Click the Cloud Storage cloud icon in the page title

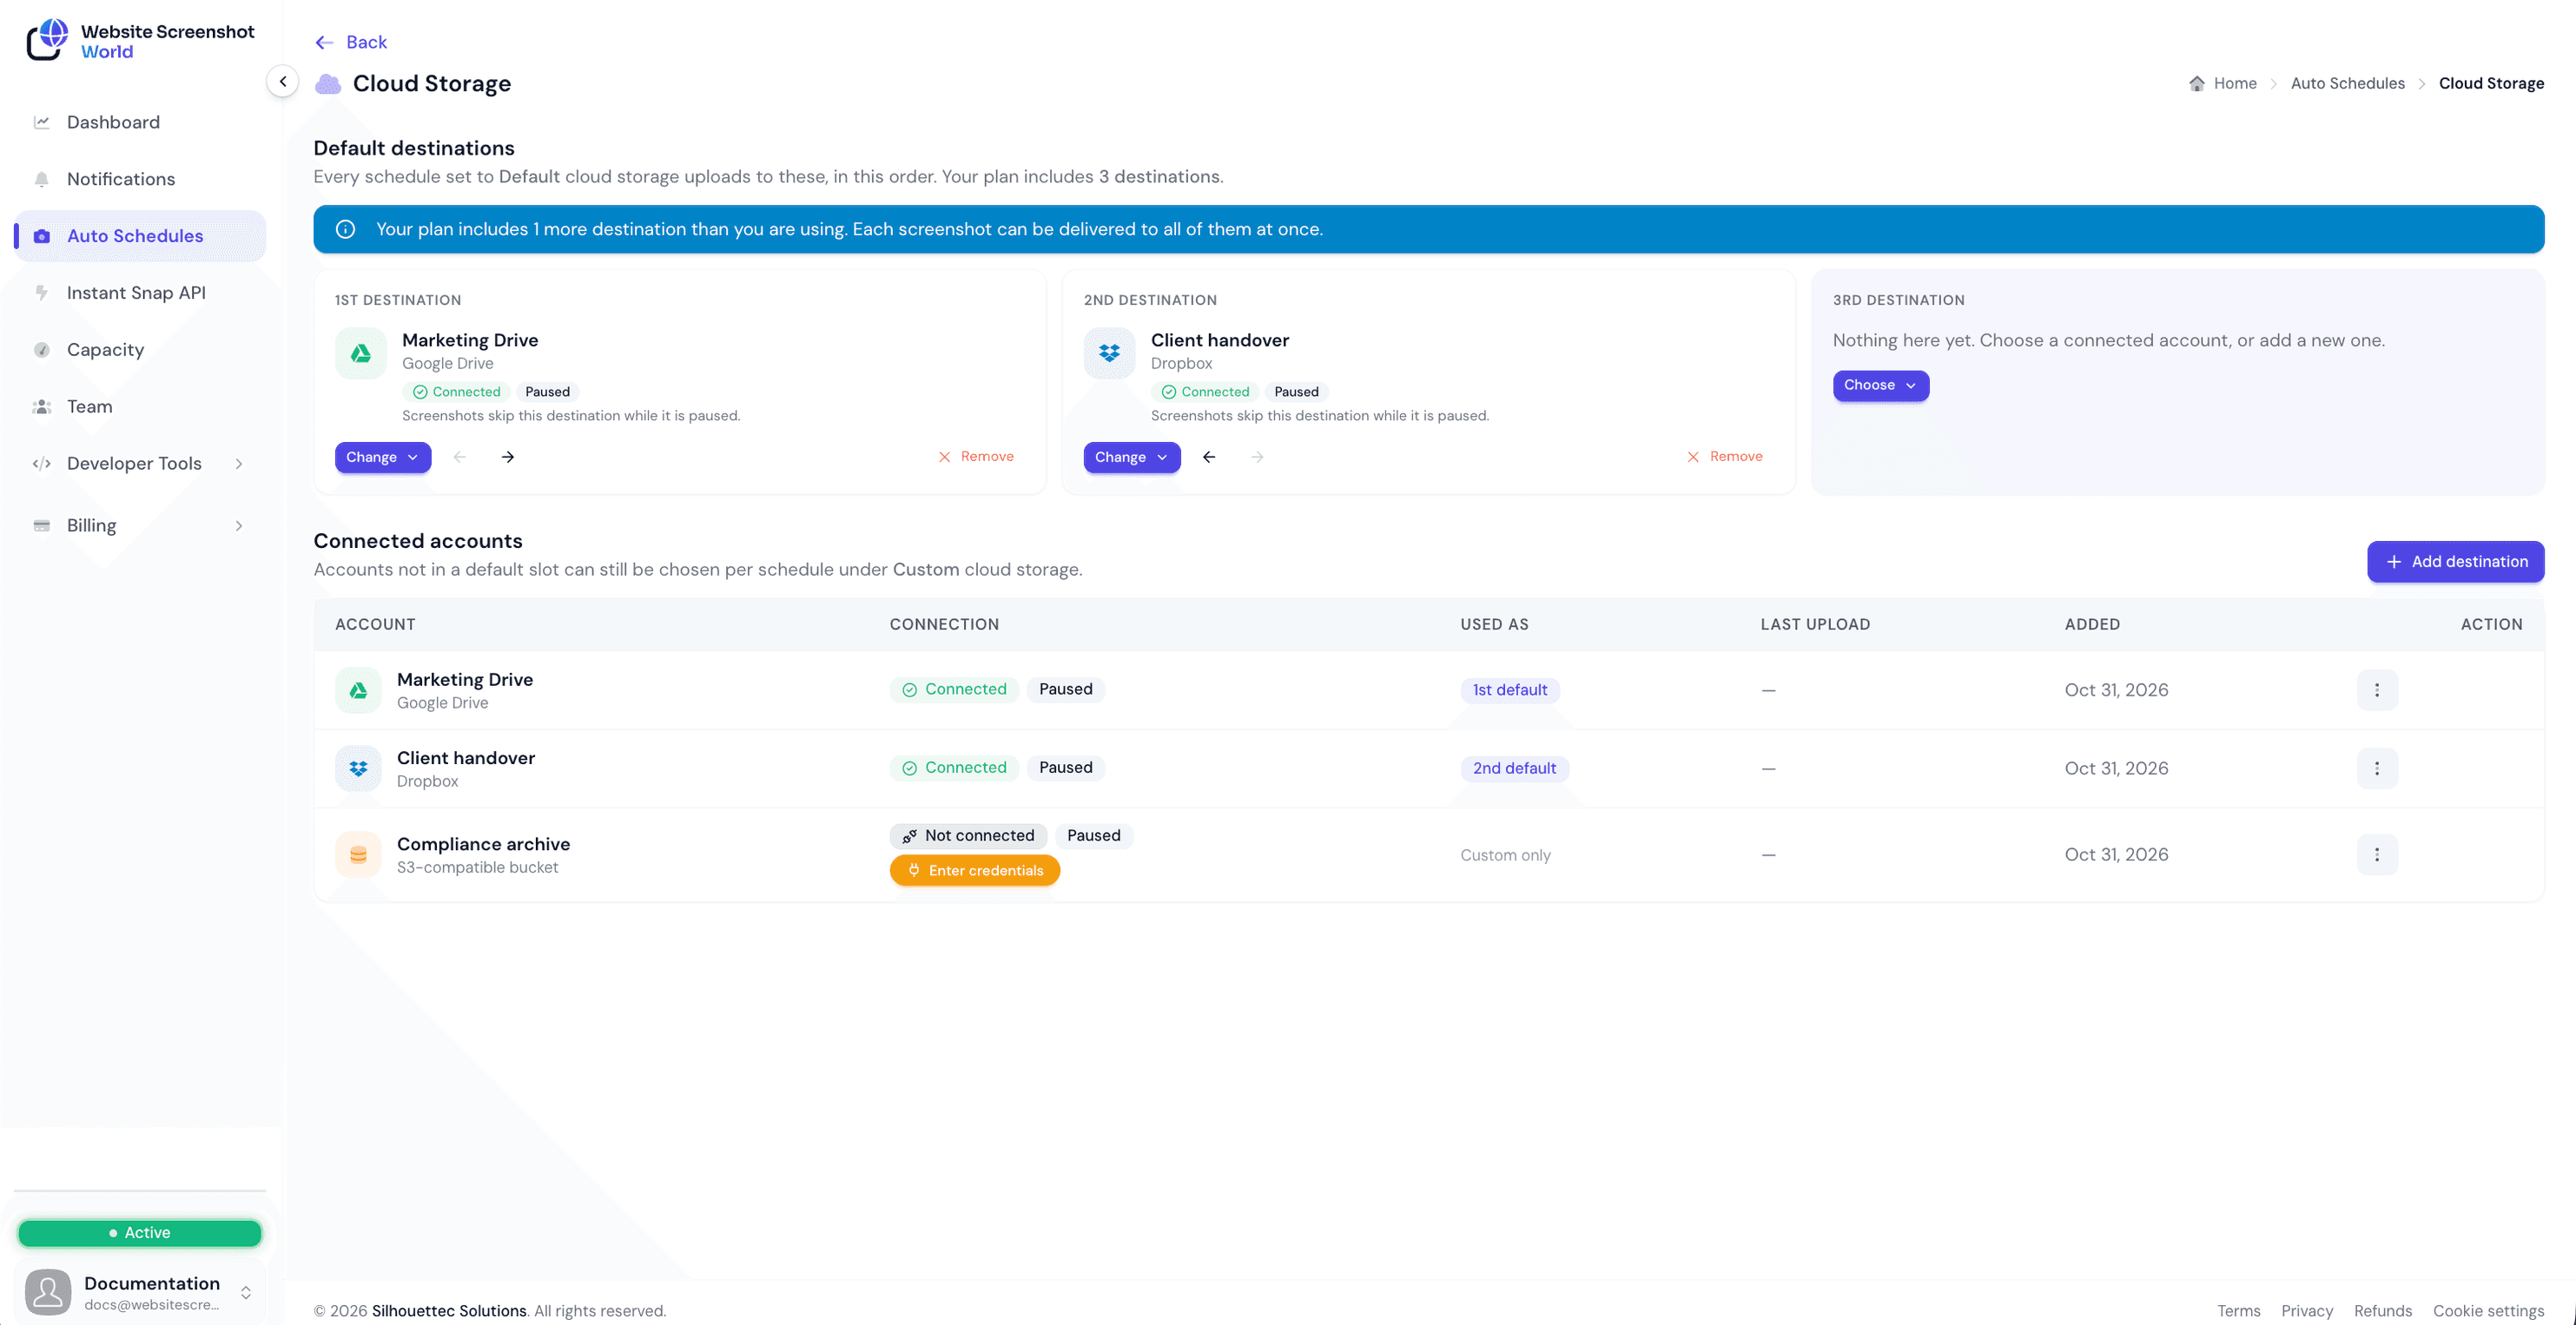(x=328, y=84)
